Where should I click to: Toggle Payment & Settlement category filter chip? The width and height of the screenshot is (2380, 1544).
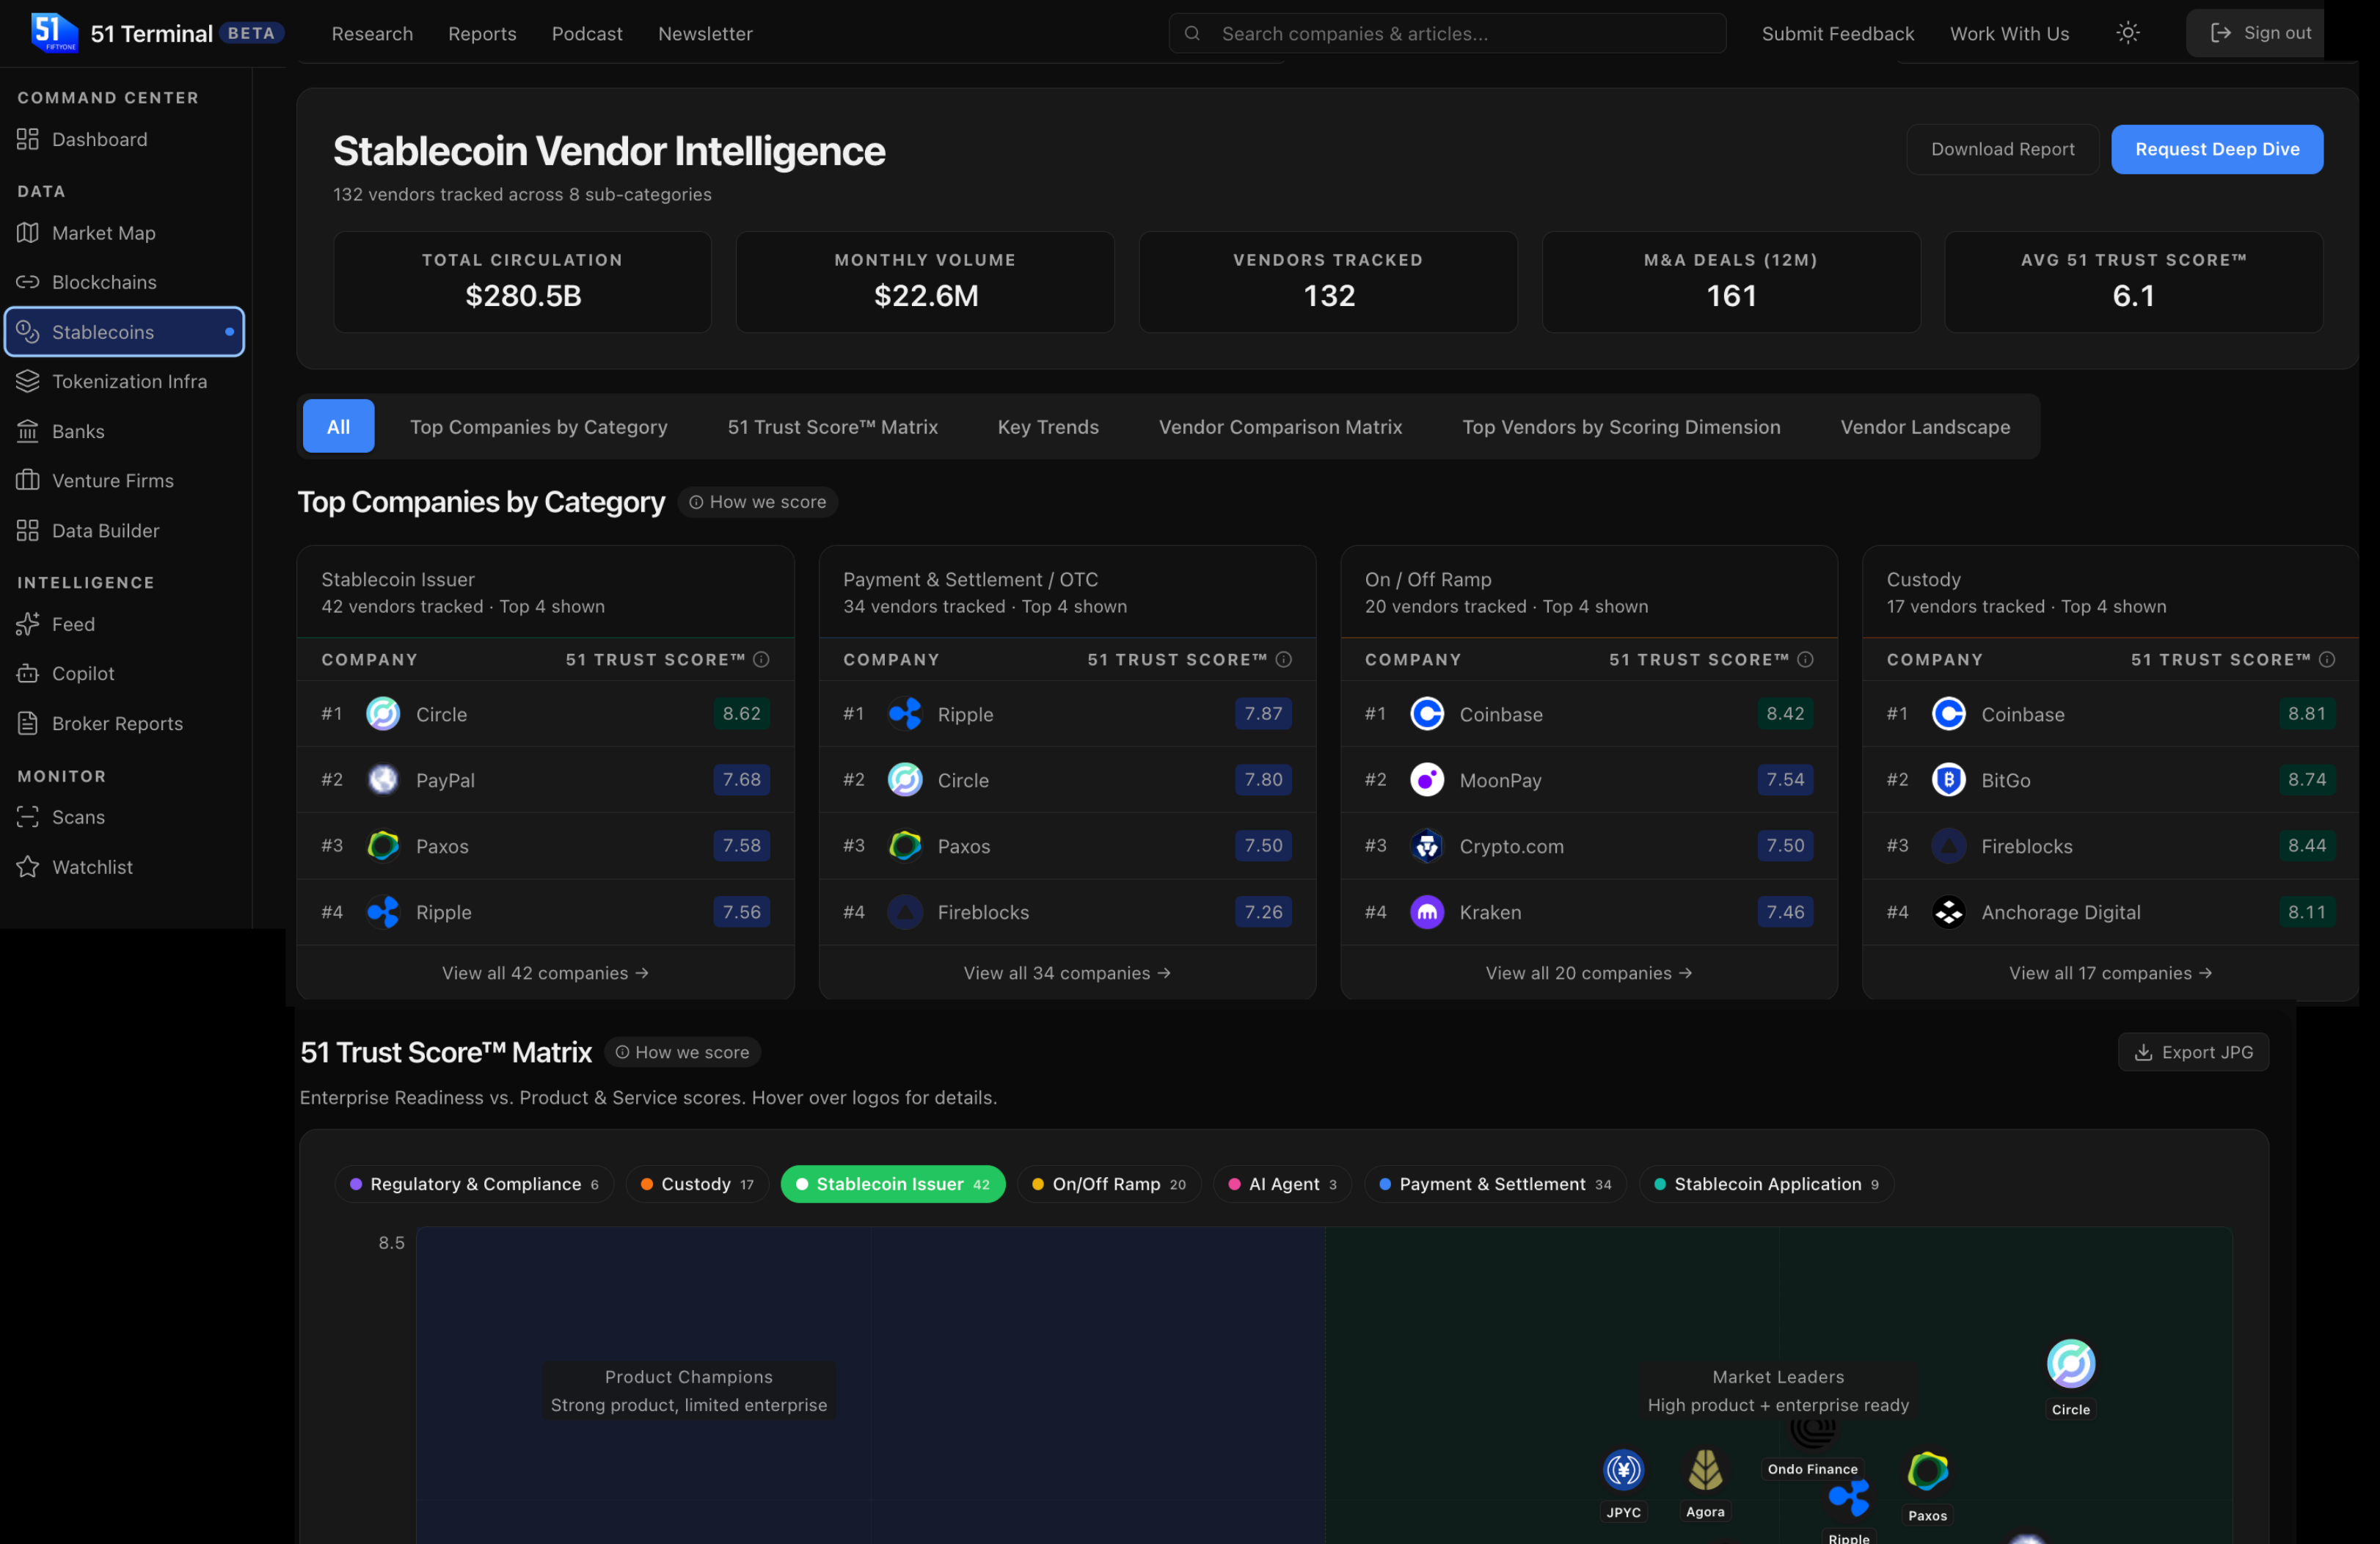pos(1495,1184)
